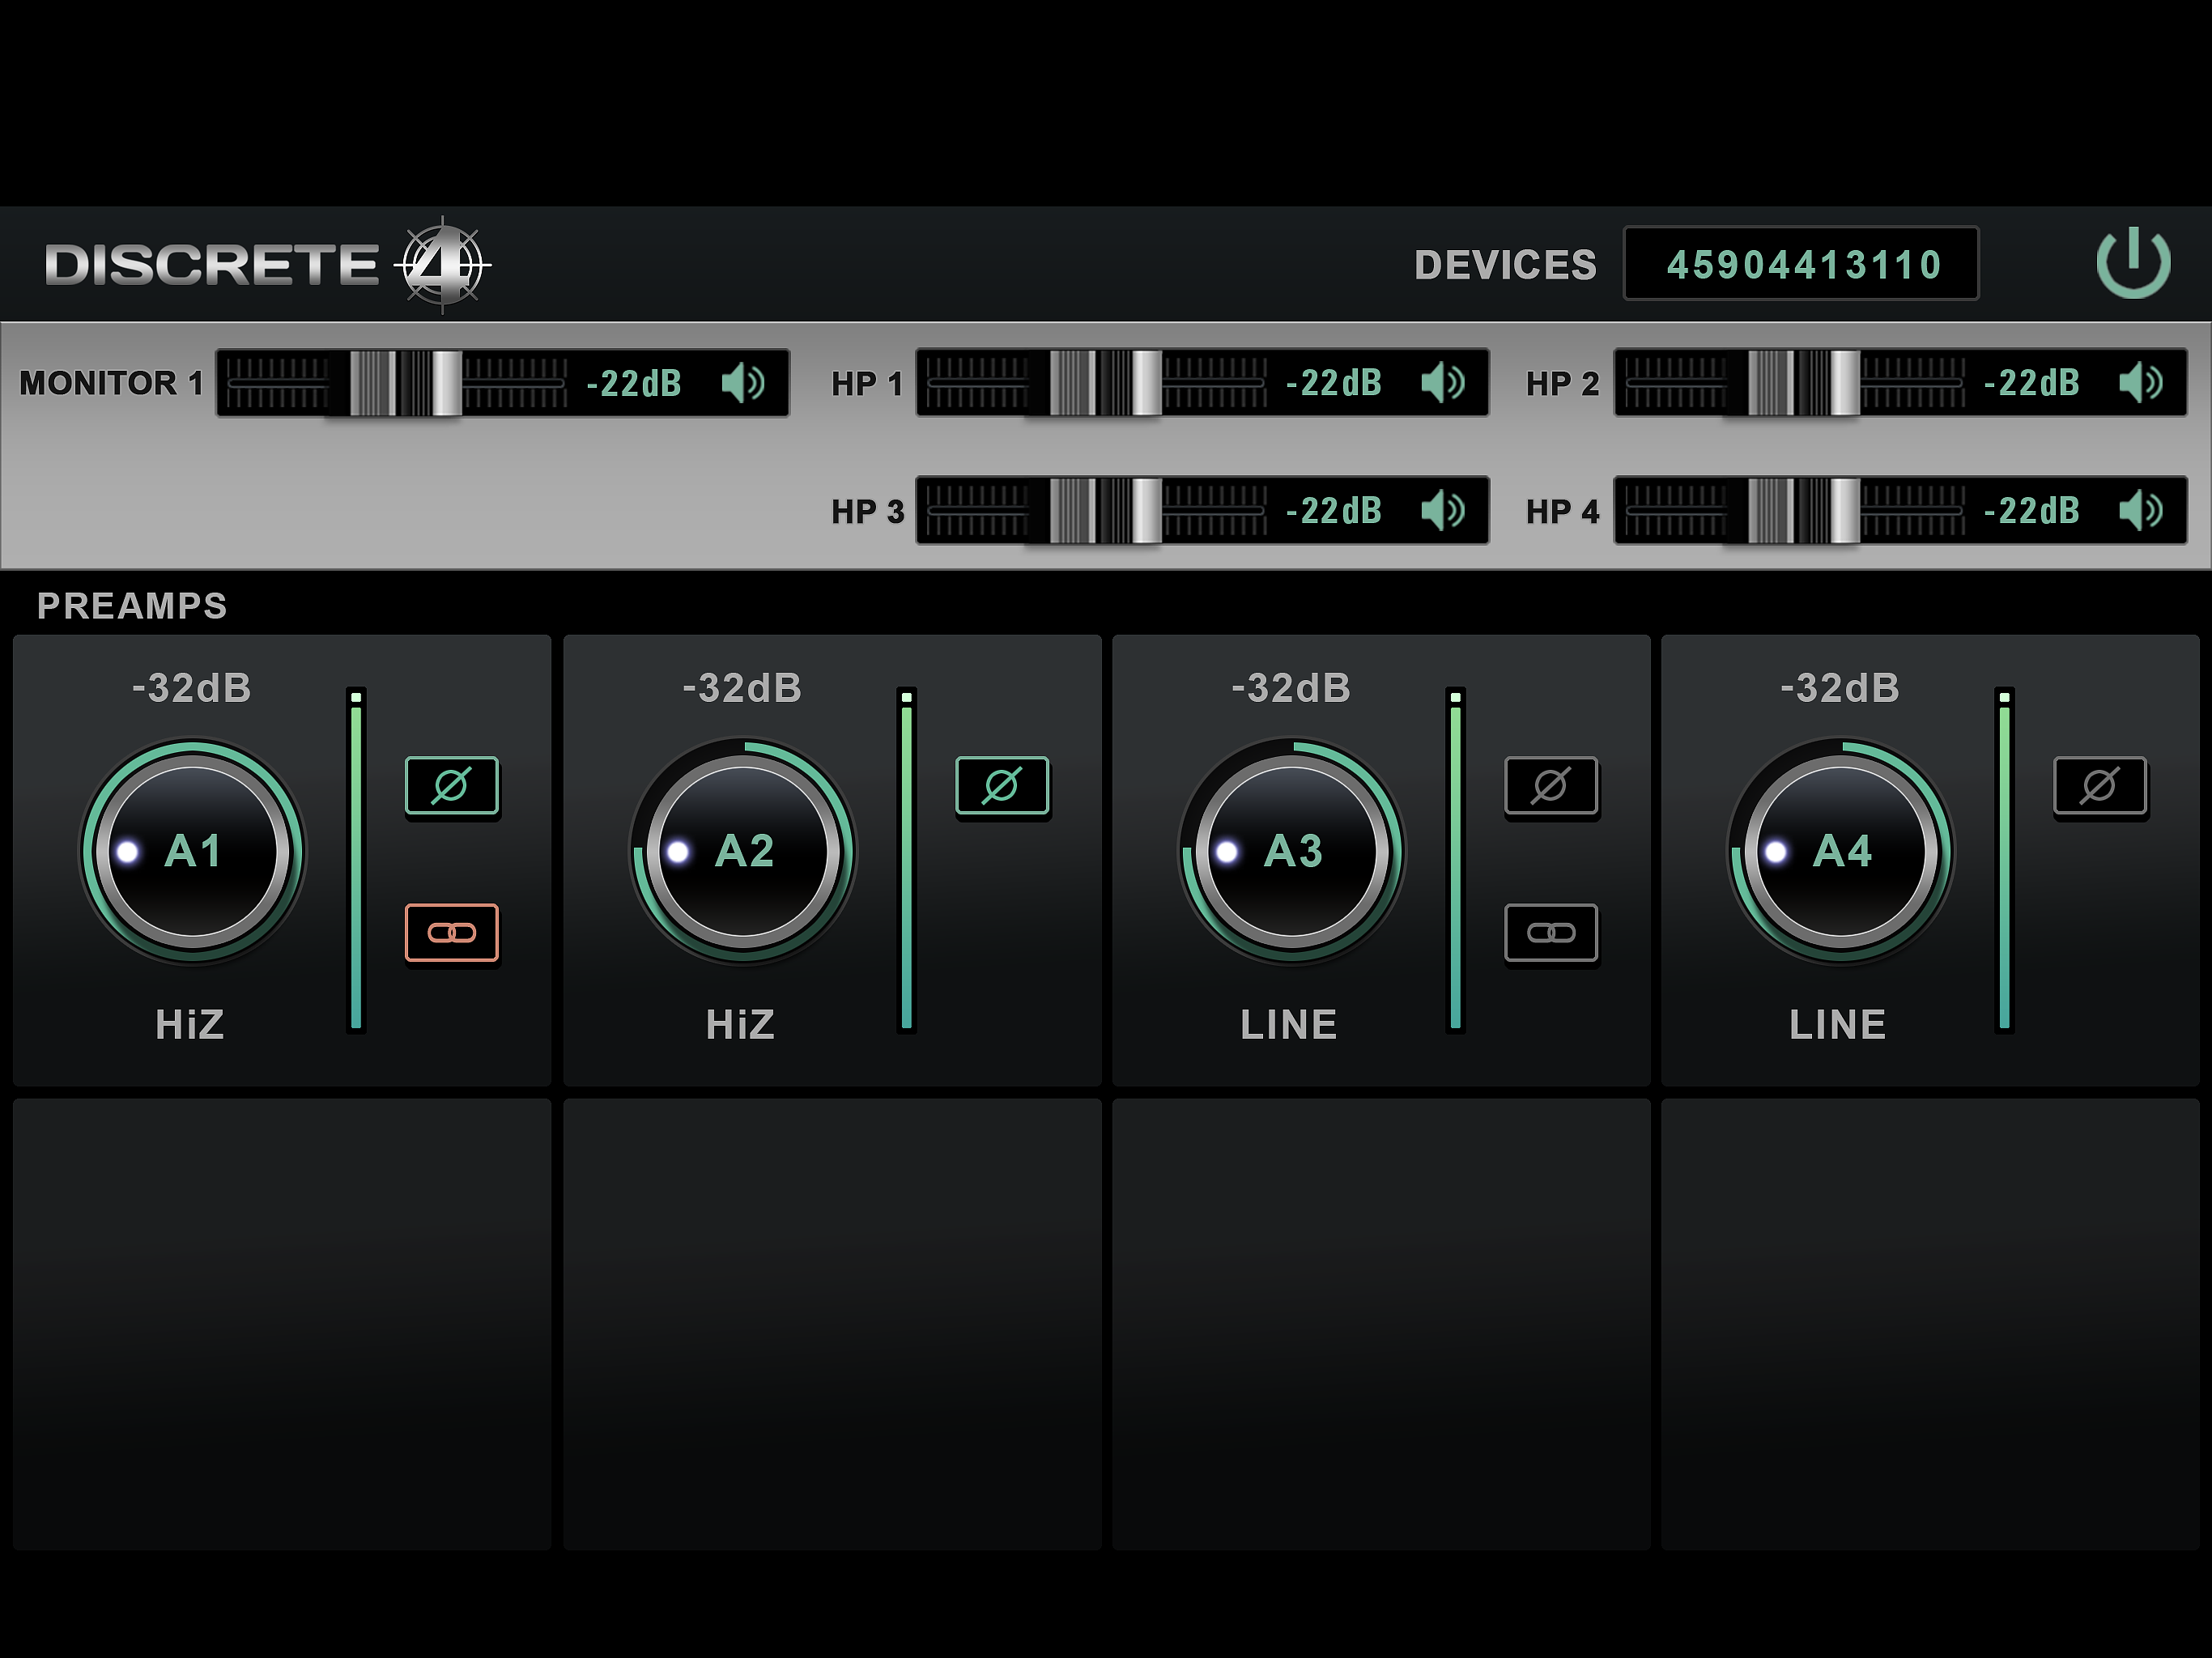The image size is (2212, 1658).
Task: Click the HP 4 -22dB level readout
Action: pos(2032,511)
